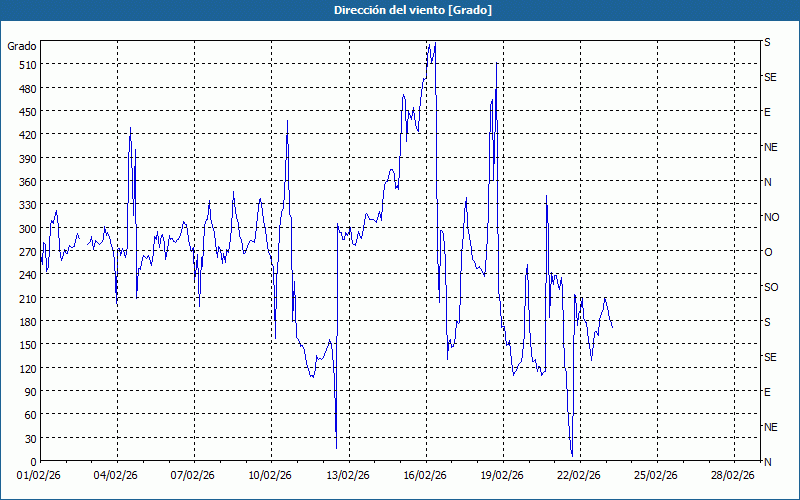This screenshot has width=800, height=500.
Task: Click the chart title 'Dirección del viento [Grado]'
Action: tap(399, 9)
